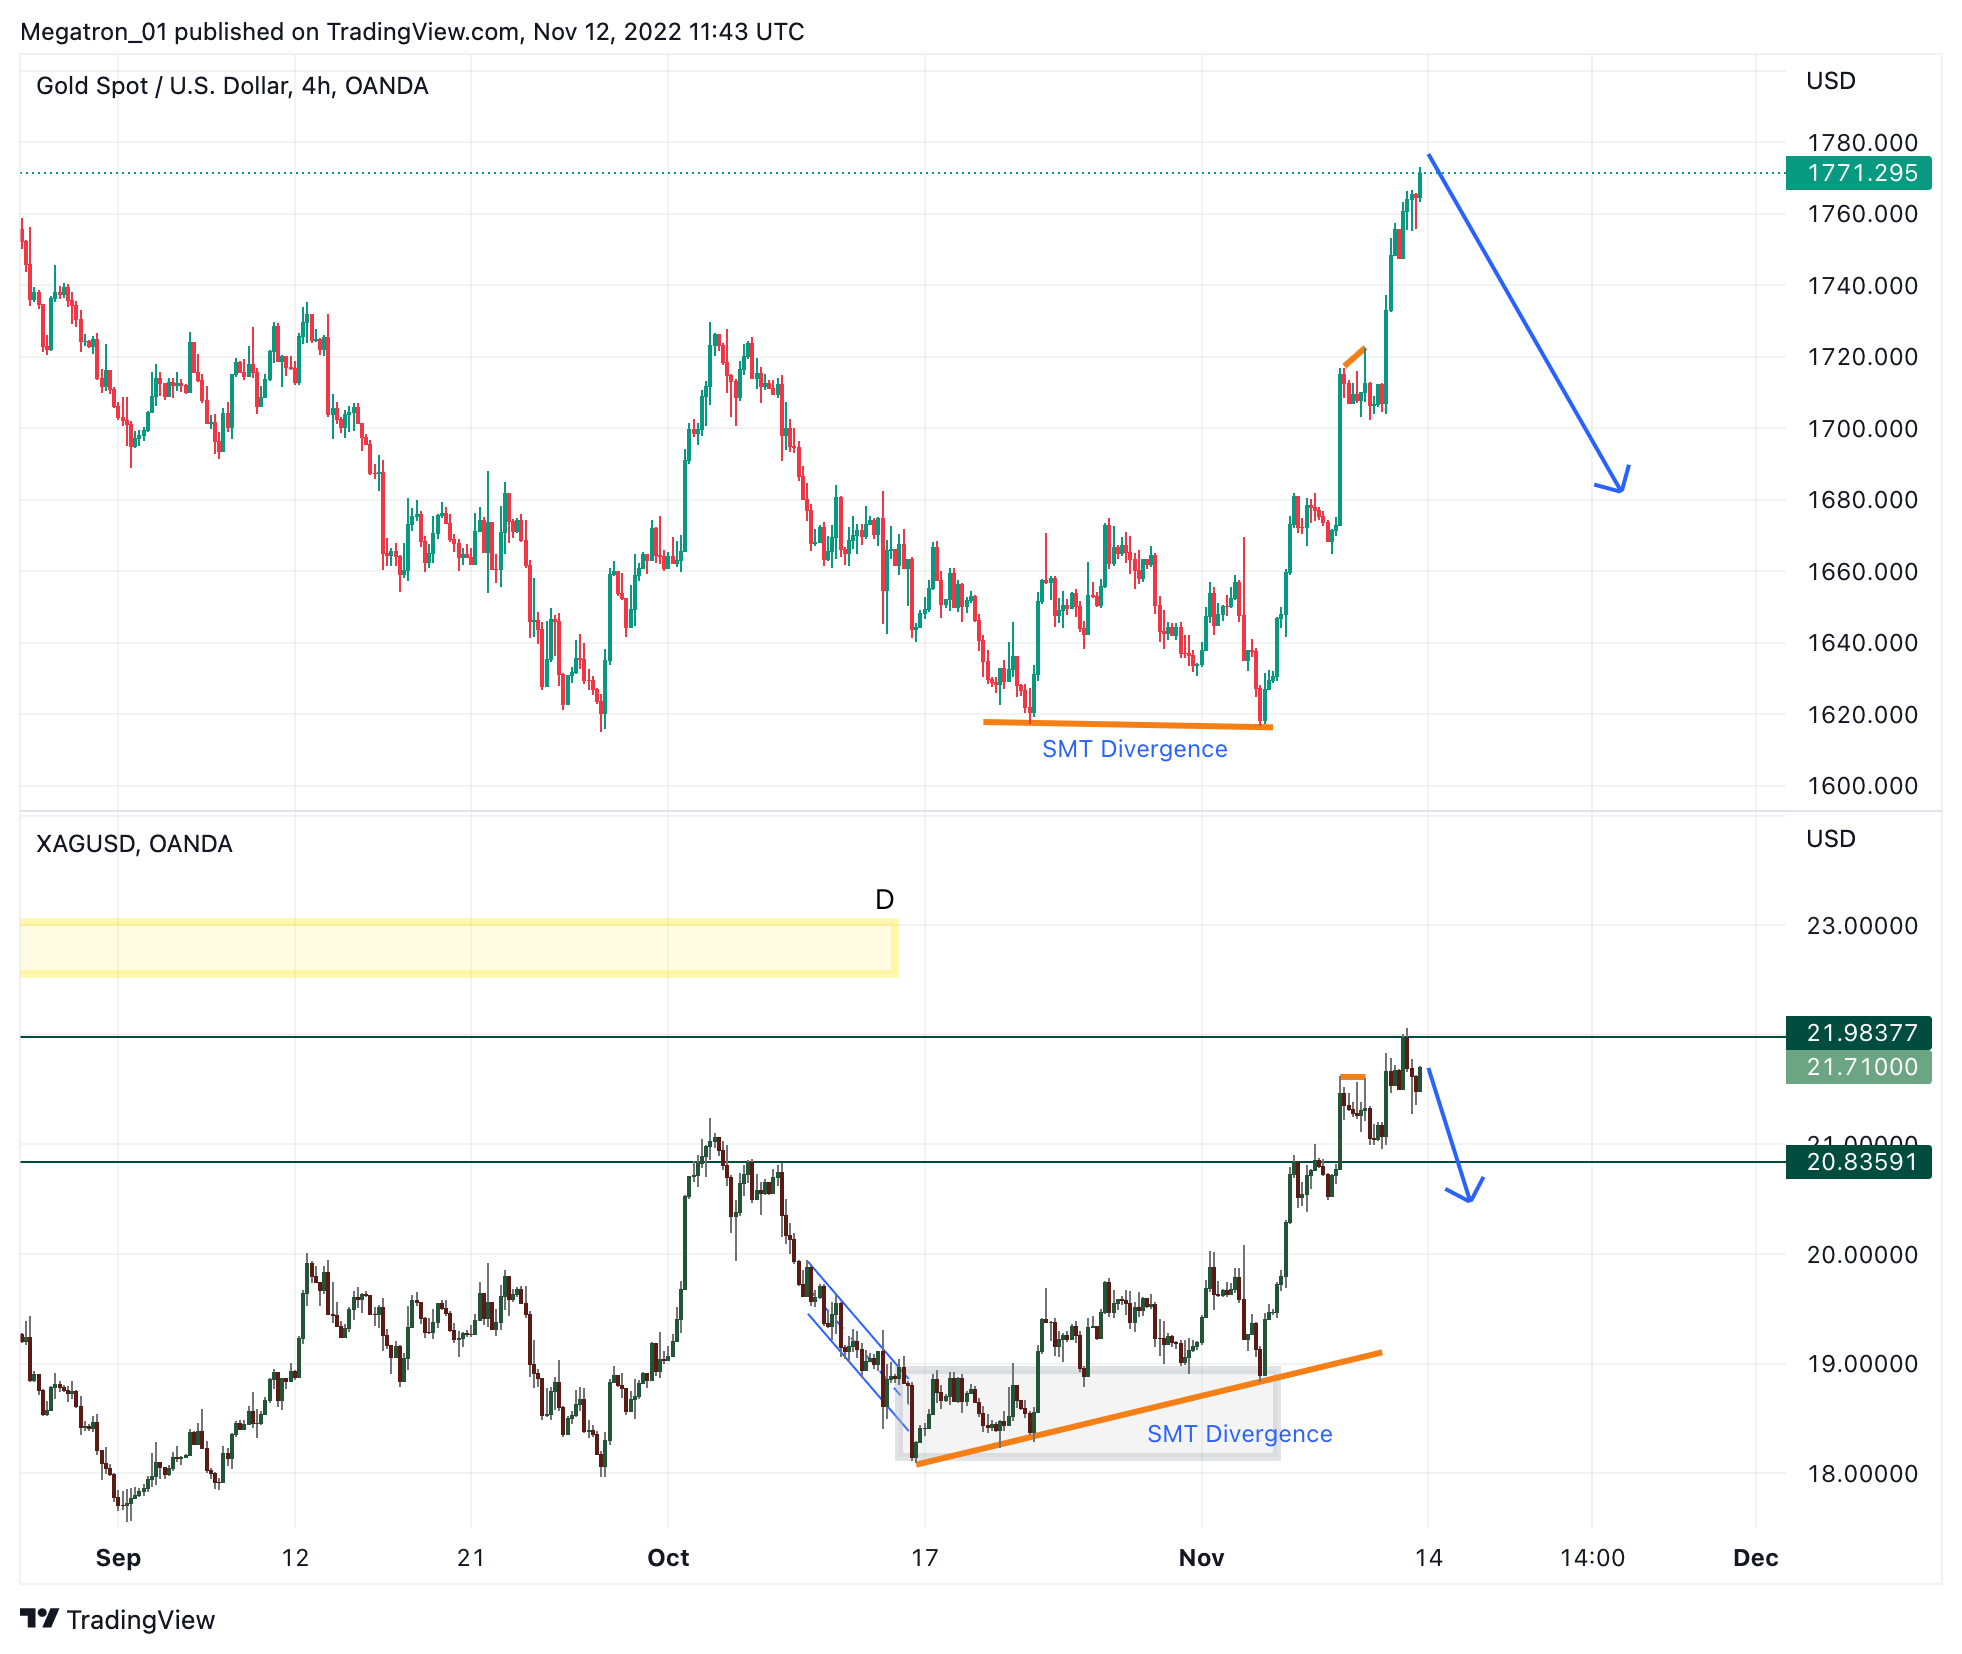Click the silver price label 21.71000
The height and width of the screenshot is (1654, 1962).
click(x=1860, y=1066)
